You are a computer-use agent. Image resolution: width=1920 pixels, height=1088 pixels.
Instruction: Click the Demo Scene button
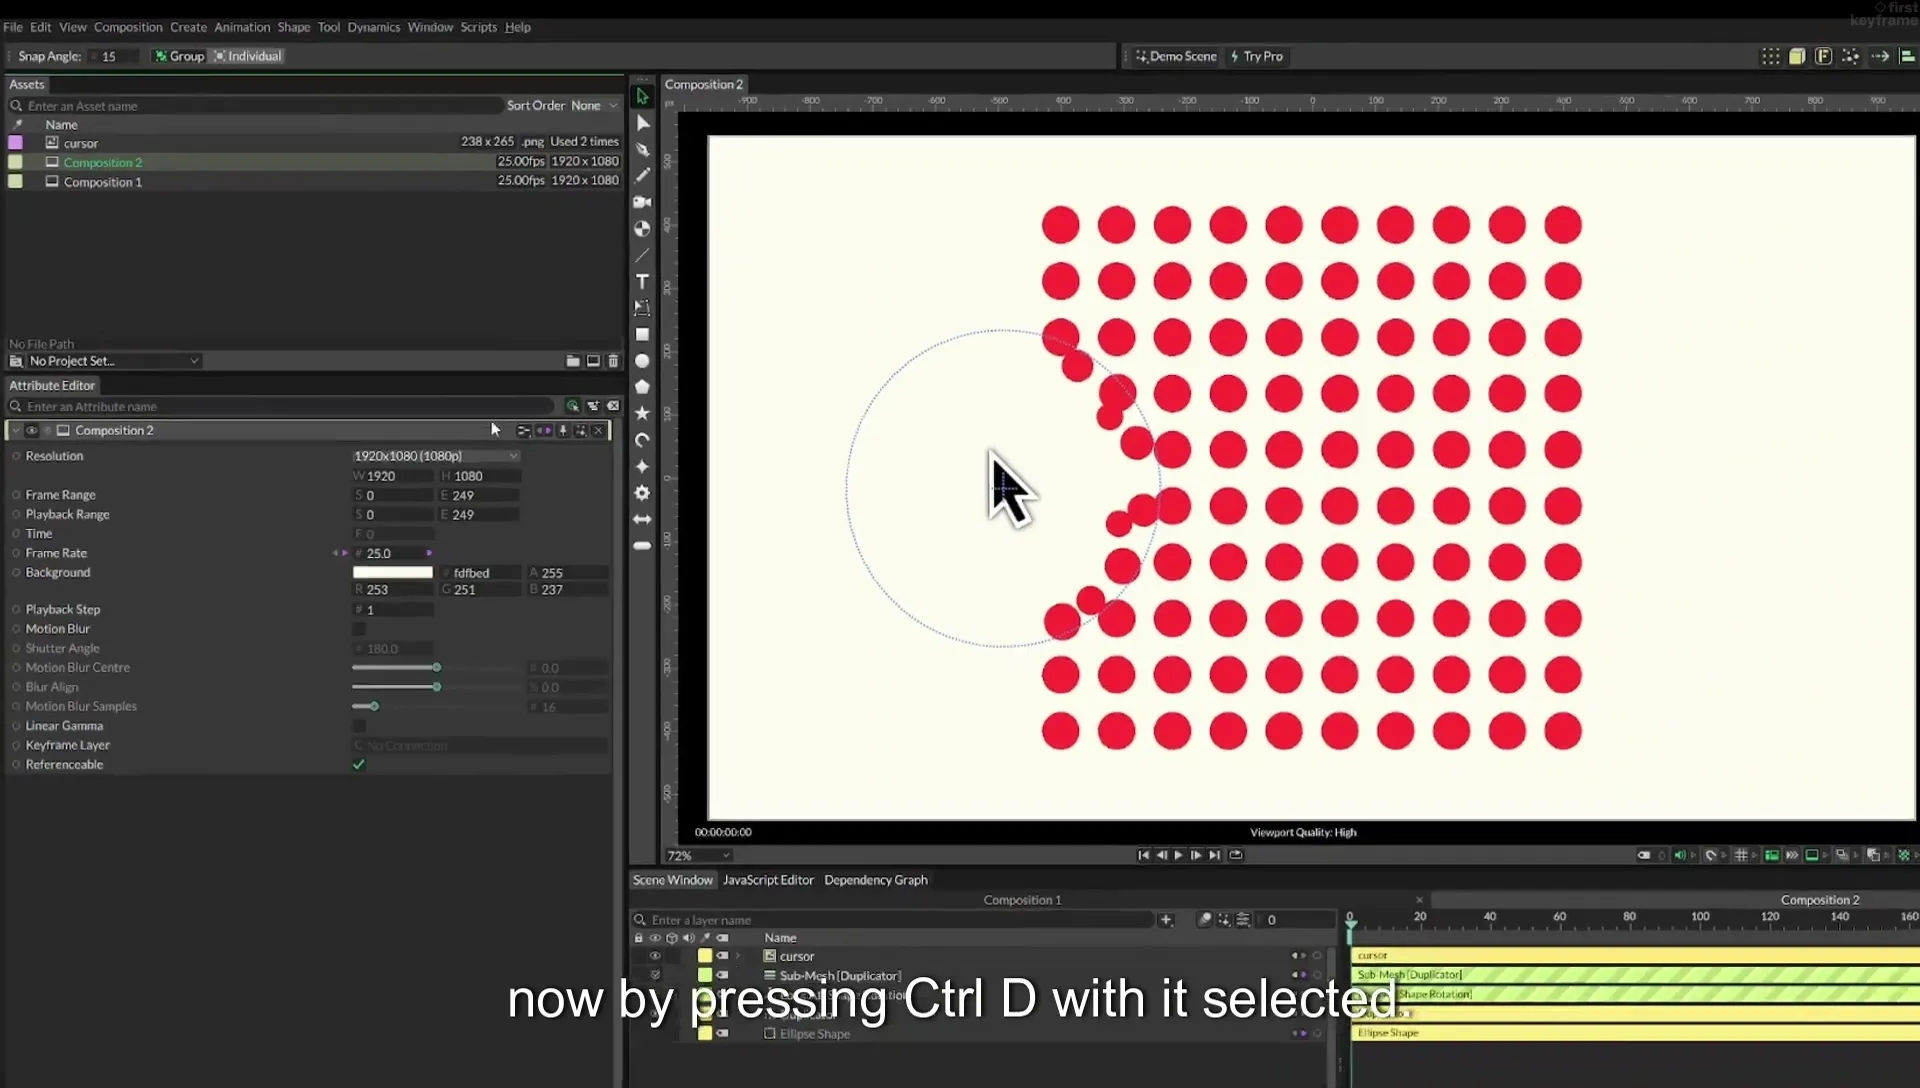tap(1176, 56)
